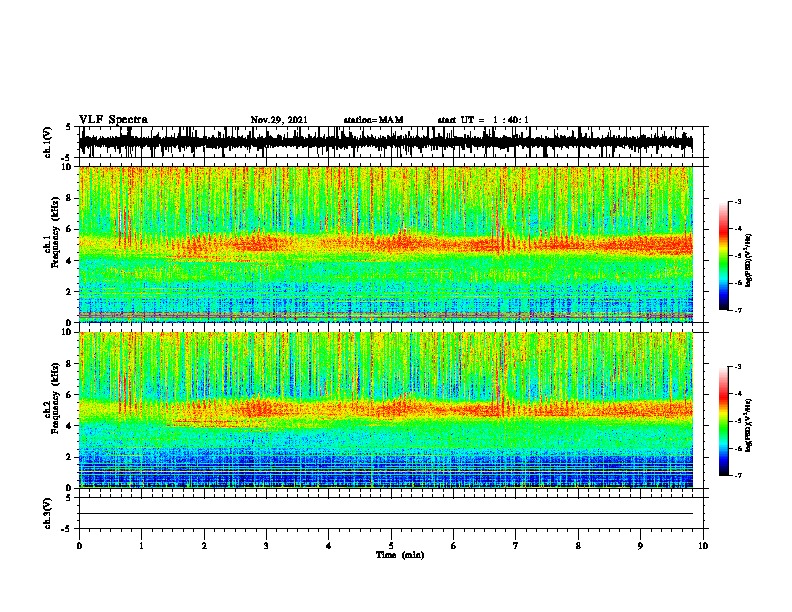
Task: Click time axis tick label "10"
Action: click(703, 546)
